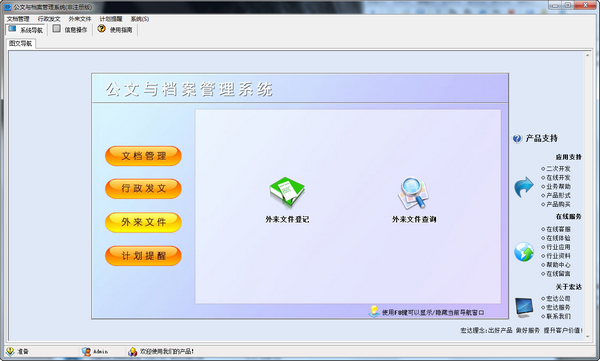
Task: Click the lightbulb tip icon near the F8 hint
Action: click(x=374, y=311)
